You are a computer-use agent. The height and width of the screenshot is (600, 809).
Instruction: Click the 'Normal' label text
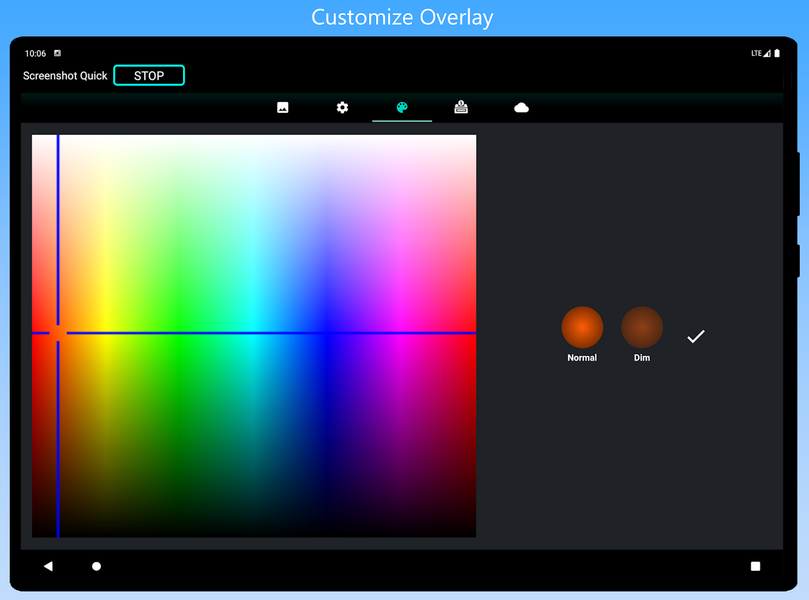tap(582, 358)
